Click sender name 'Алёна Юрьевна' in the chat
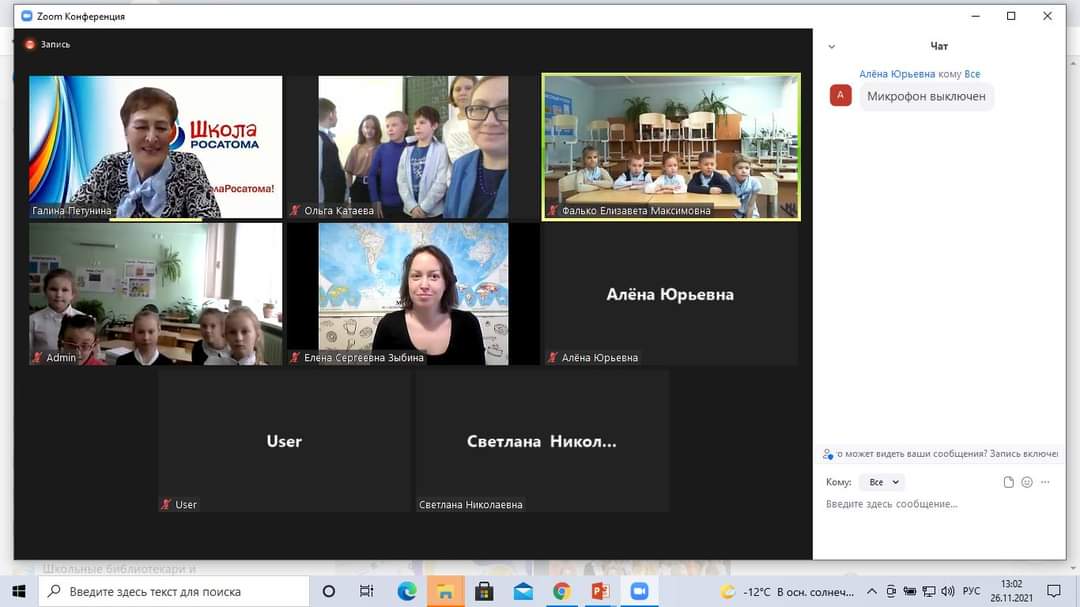The height and width of the screenshot is (607, 1080). coord(897,74)
